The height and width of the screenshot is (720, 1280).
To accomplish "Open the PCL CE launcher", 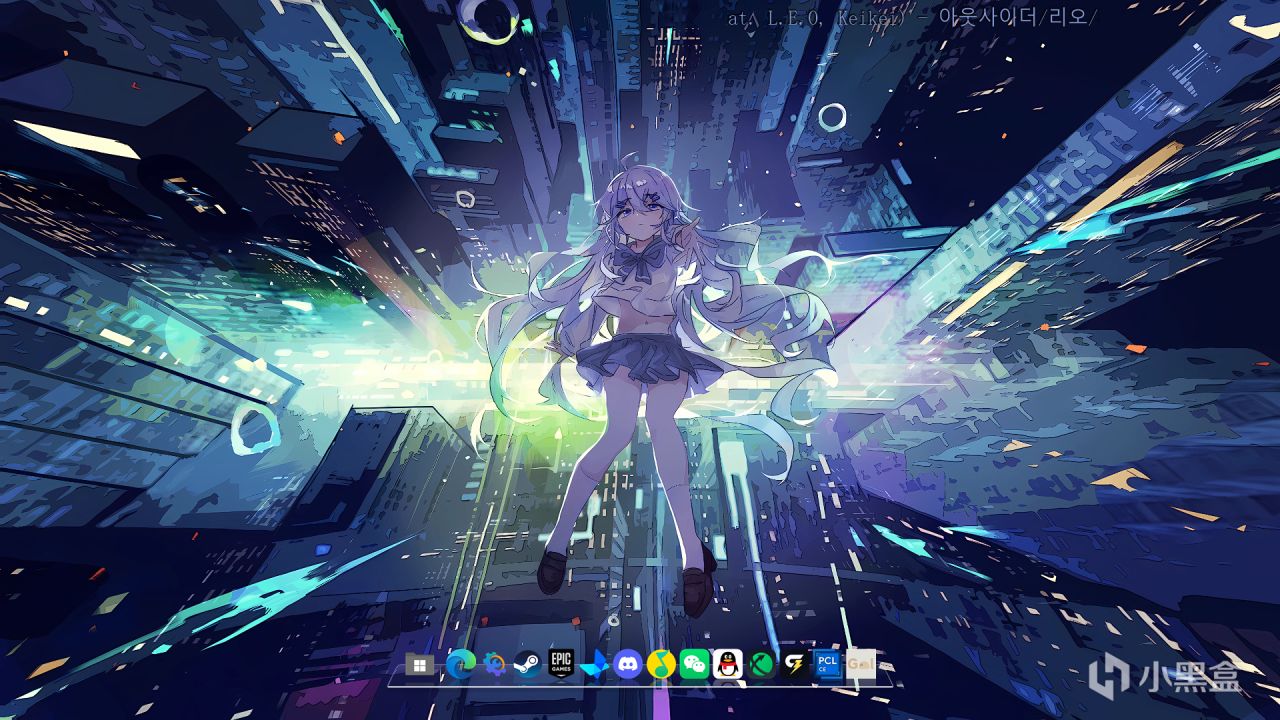I will pyautogui.click(x=827, y=664).
